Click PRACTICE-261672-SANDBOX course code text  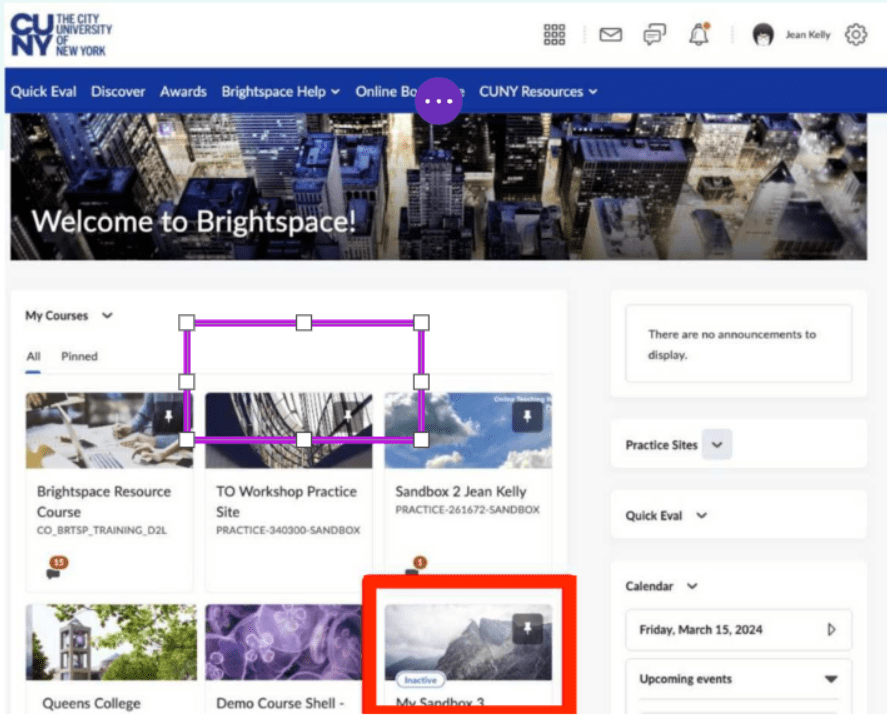pyautogui.click(x=467, y=510)
